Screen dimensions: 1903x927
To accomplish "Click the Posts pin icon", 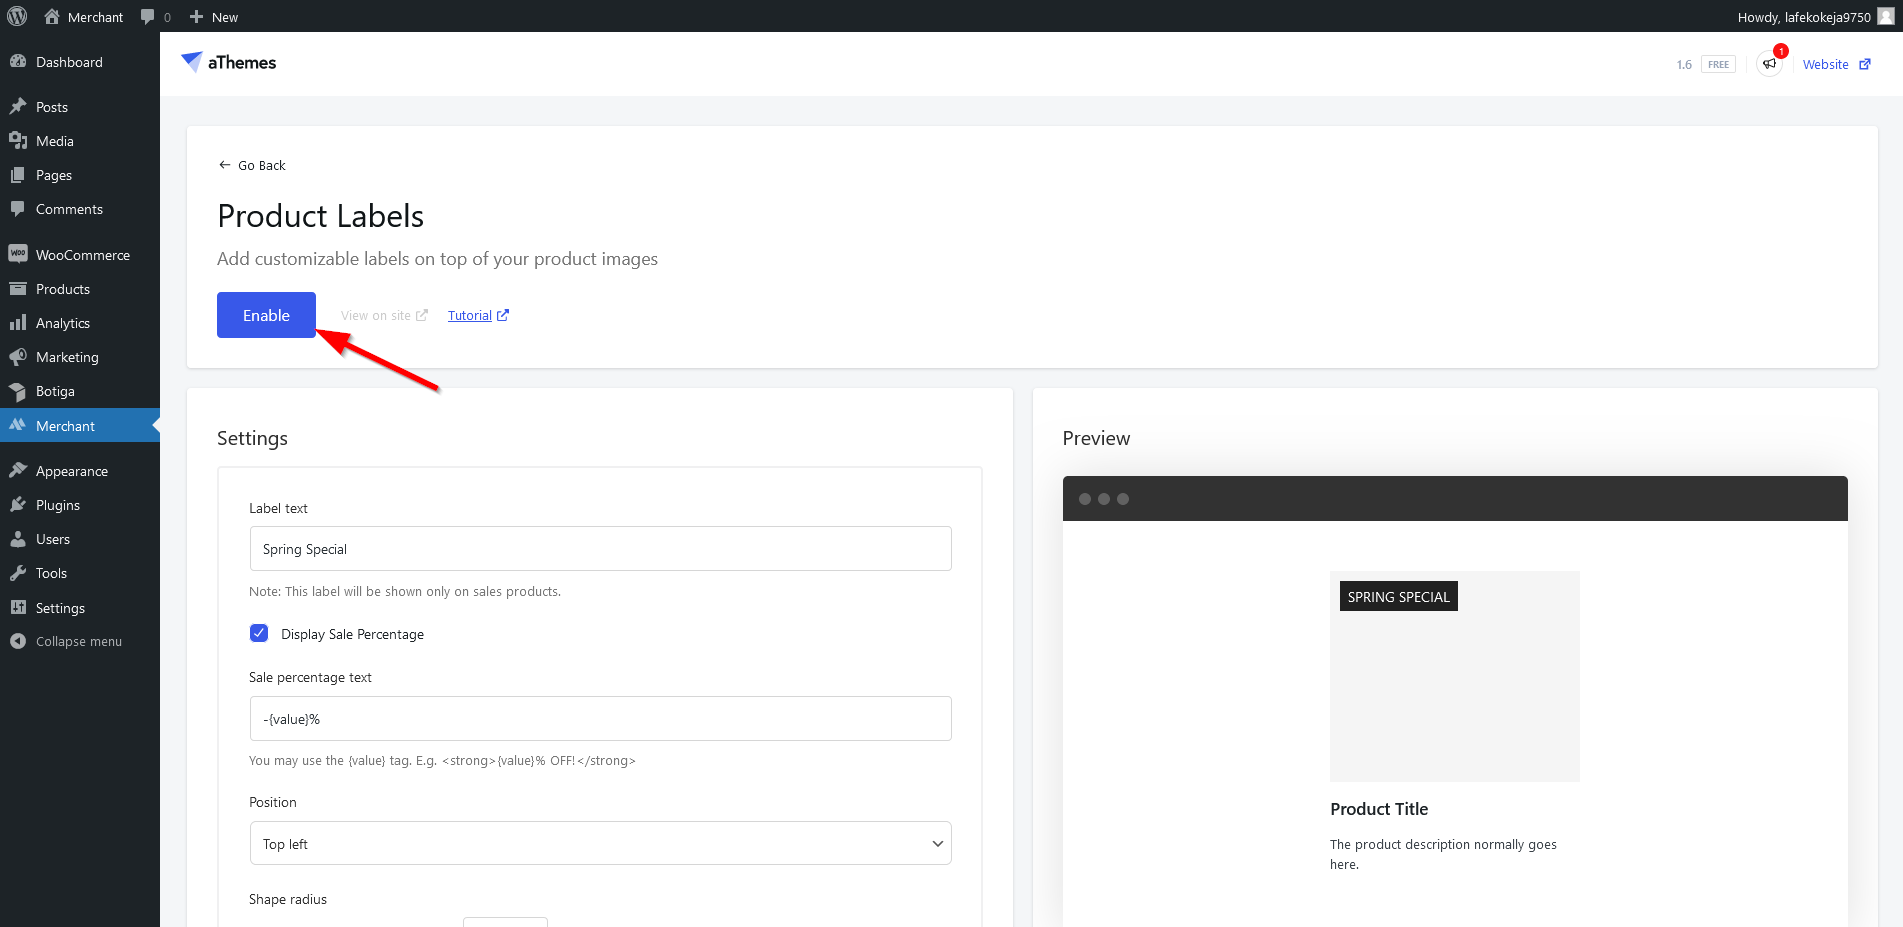I will coord(18,107).
